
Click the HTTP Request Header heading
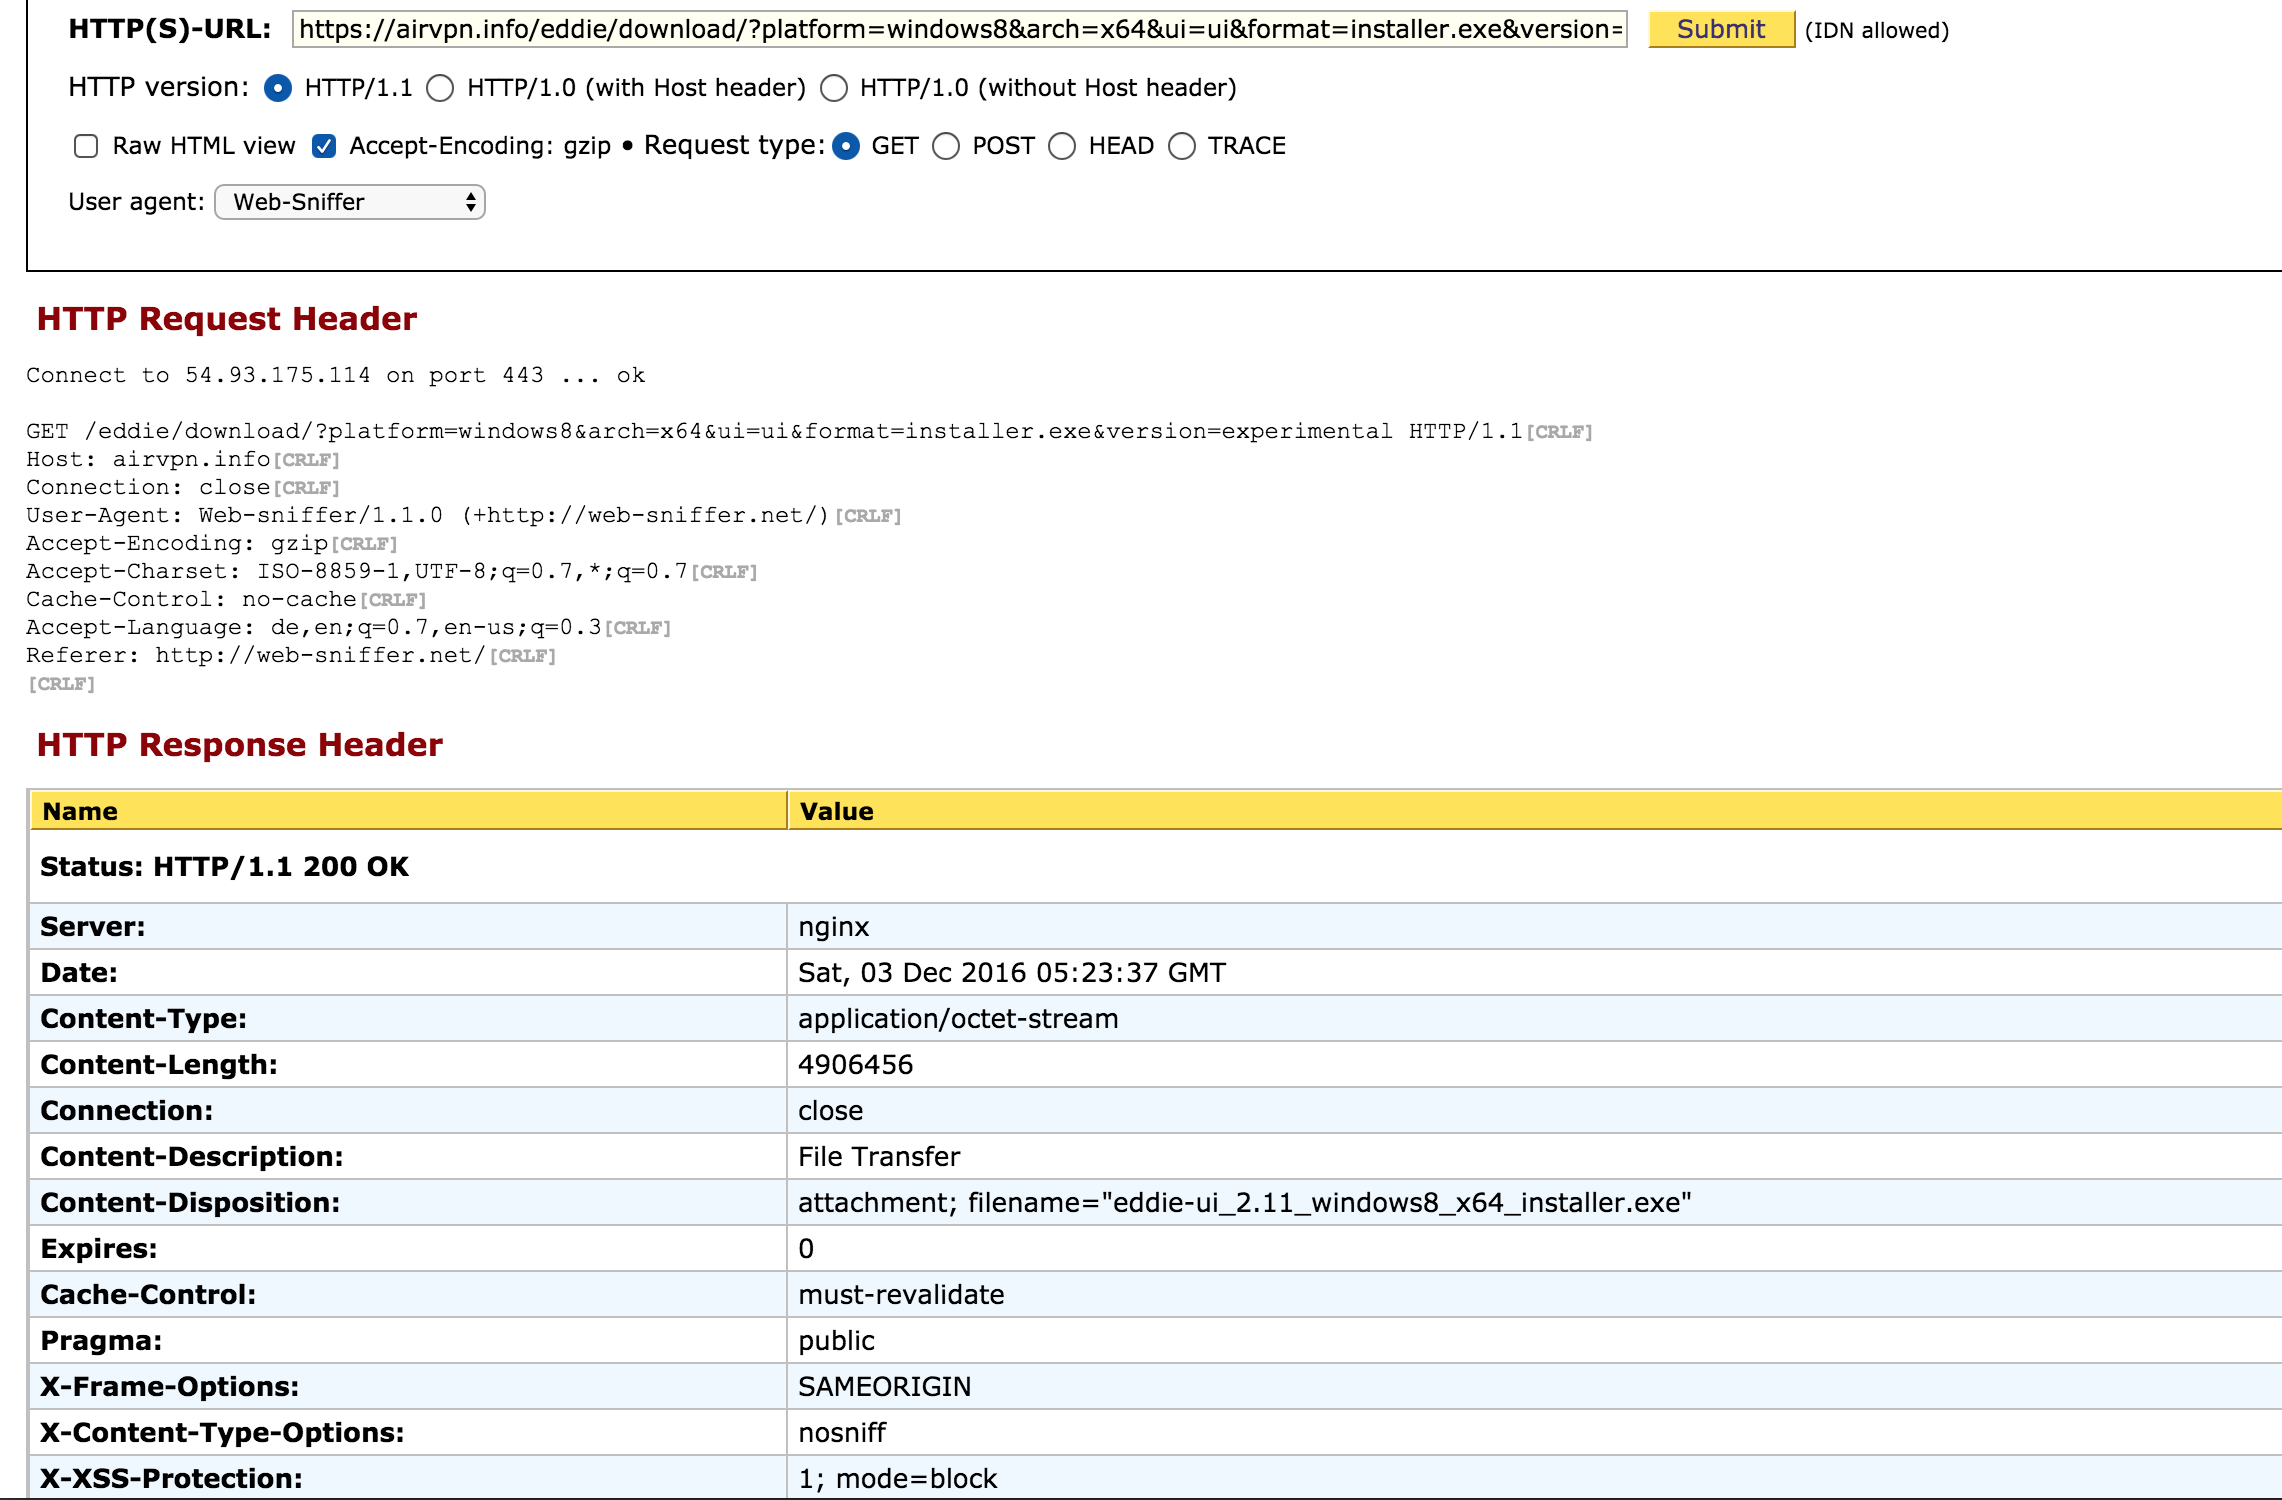click(227, 318)
